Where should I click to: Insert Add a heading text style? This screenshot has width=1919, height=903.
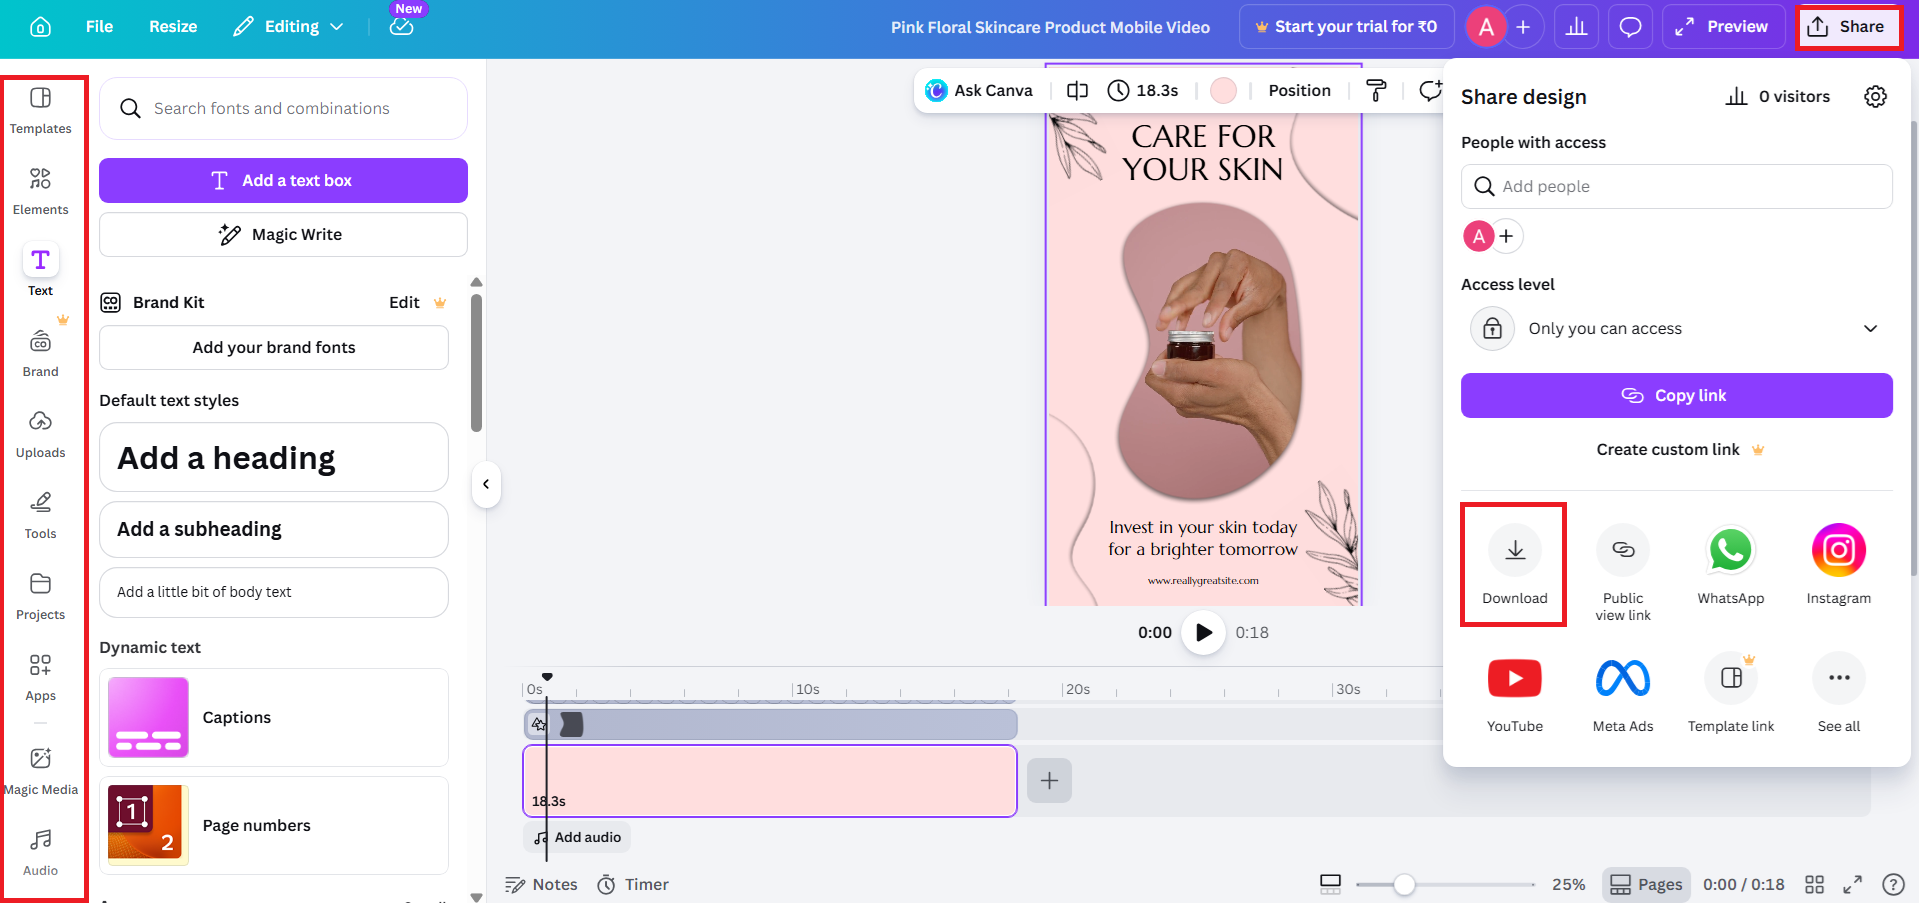[274, 457]
